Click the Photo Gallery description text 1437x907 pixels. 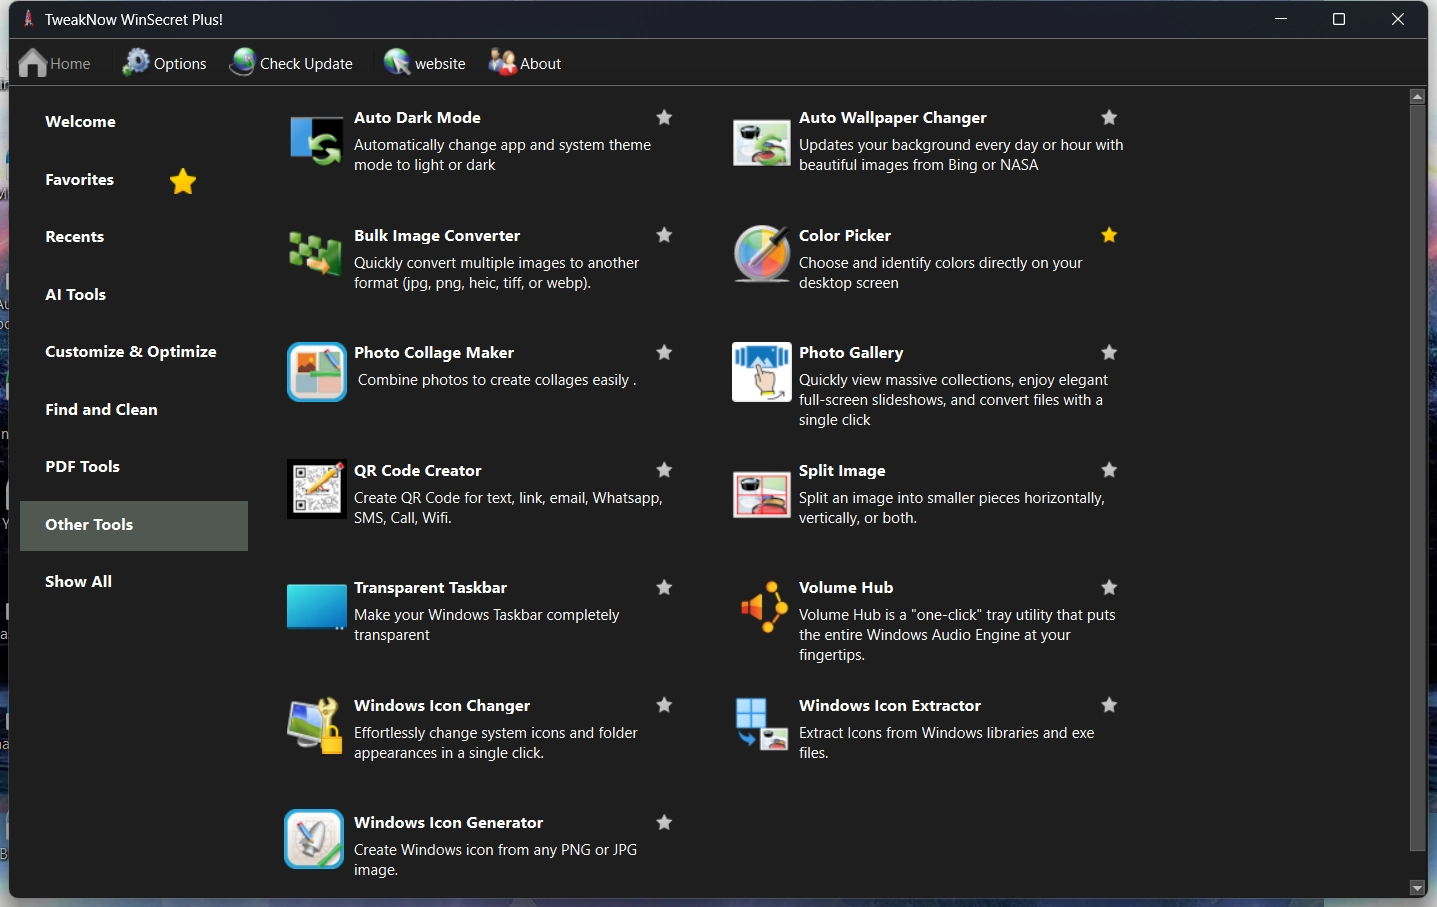(953, 400)
